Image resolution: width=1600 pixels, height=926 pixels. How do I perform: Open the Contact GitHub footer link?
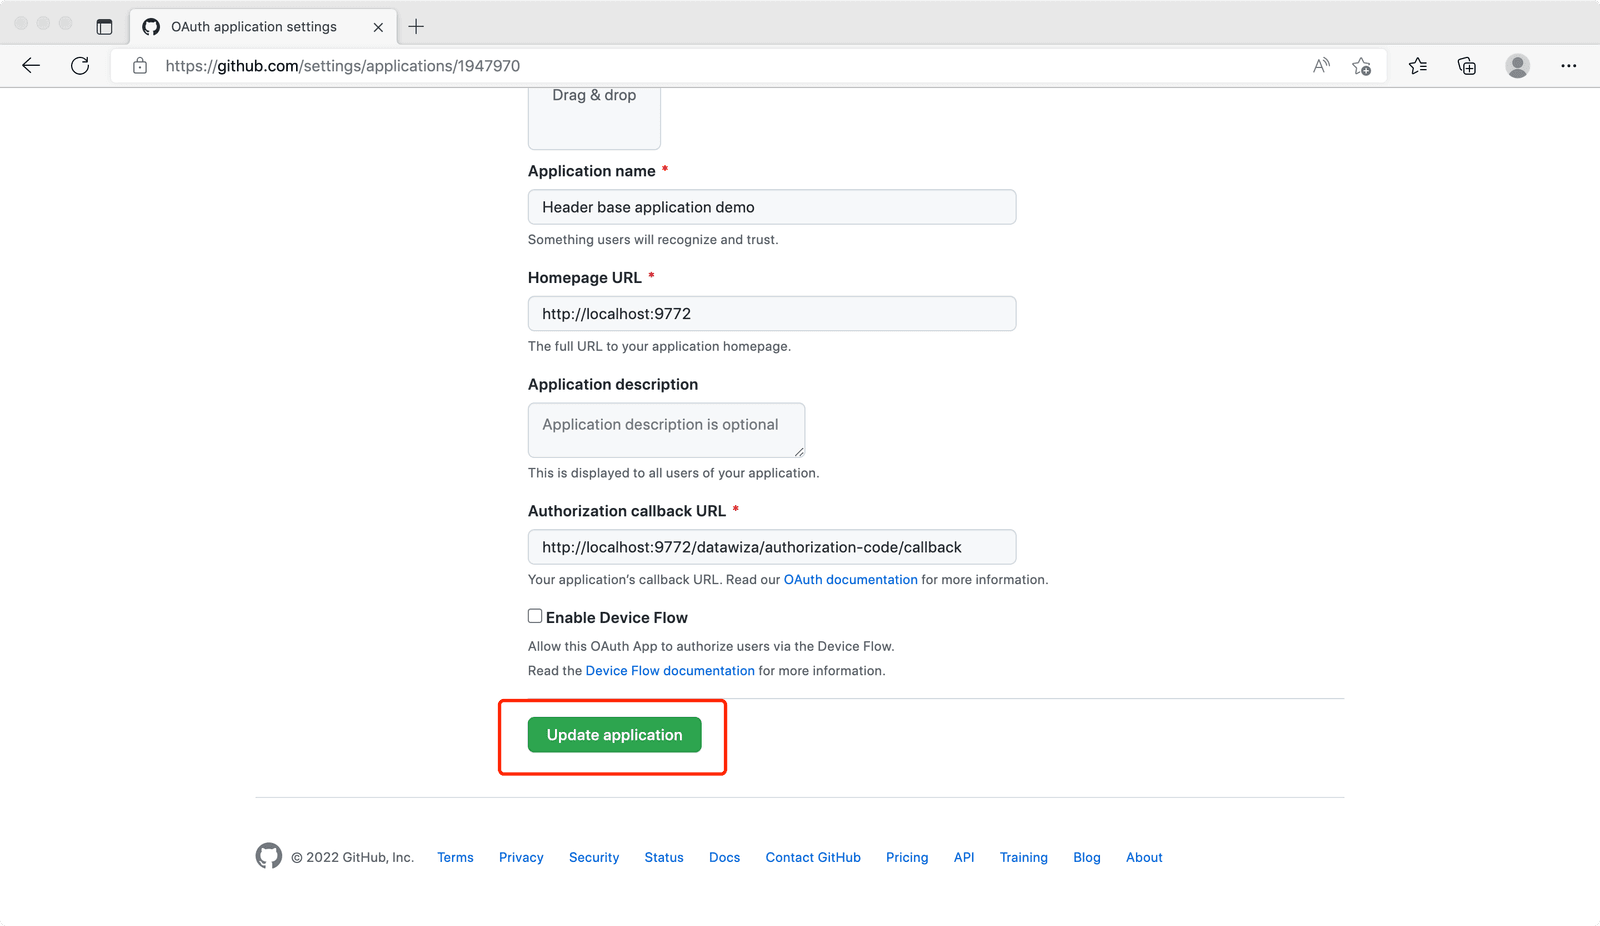[x=813, y=858]
